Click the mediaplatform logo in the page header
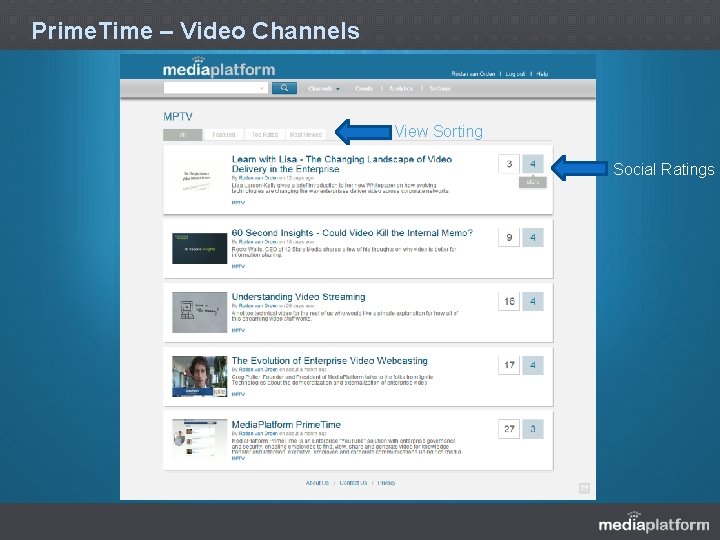This screenshot has height=540, width=720. [x=219, y=68]
